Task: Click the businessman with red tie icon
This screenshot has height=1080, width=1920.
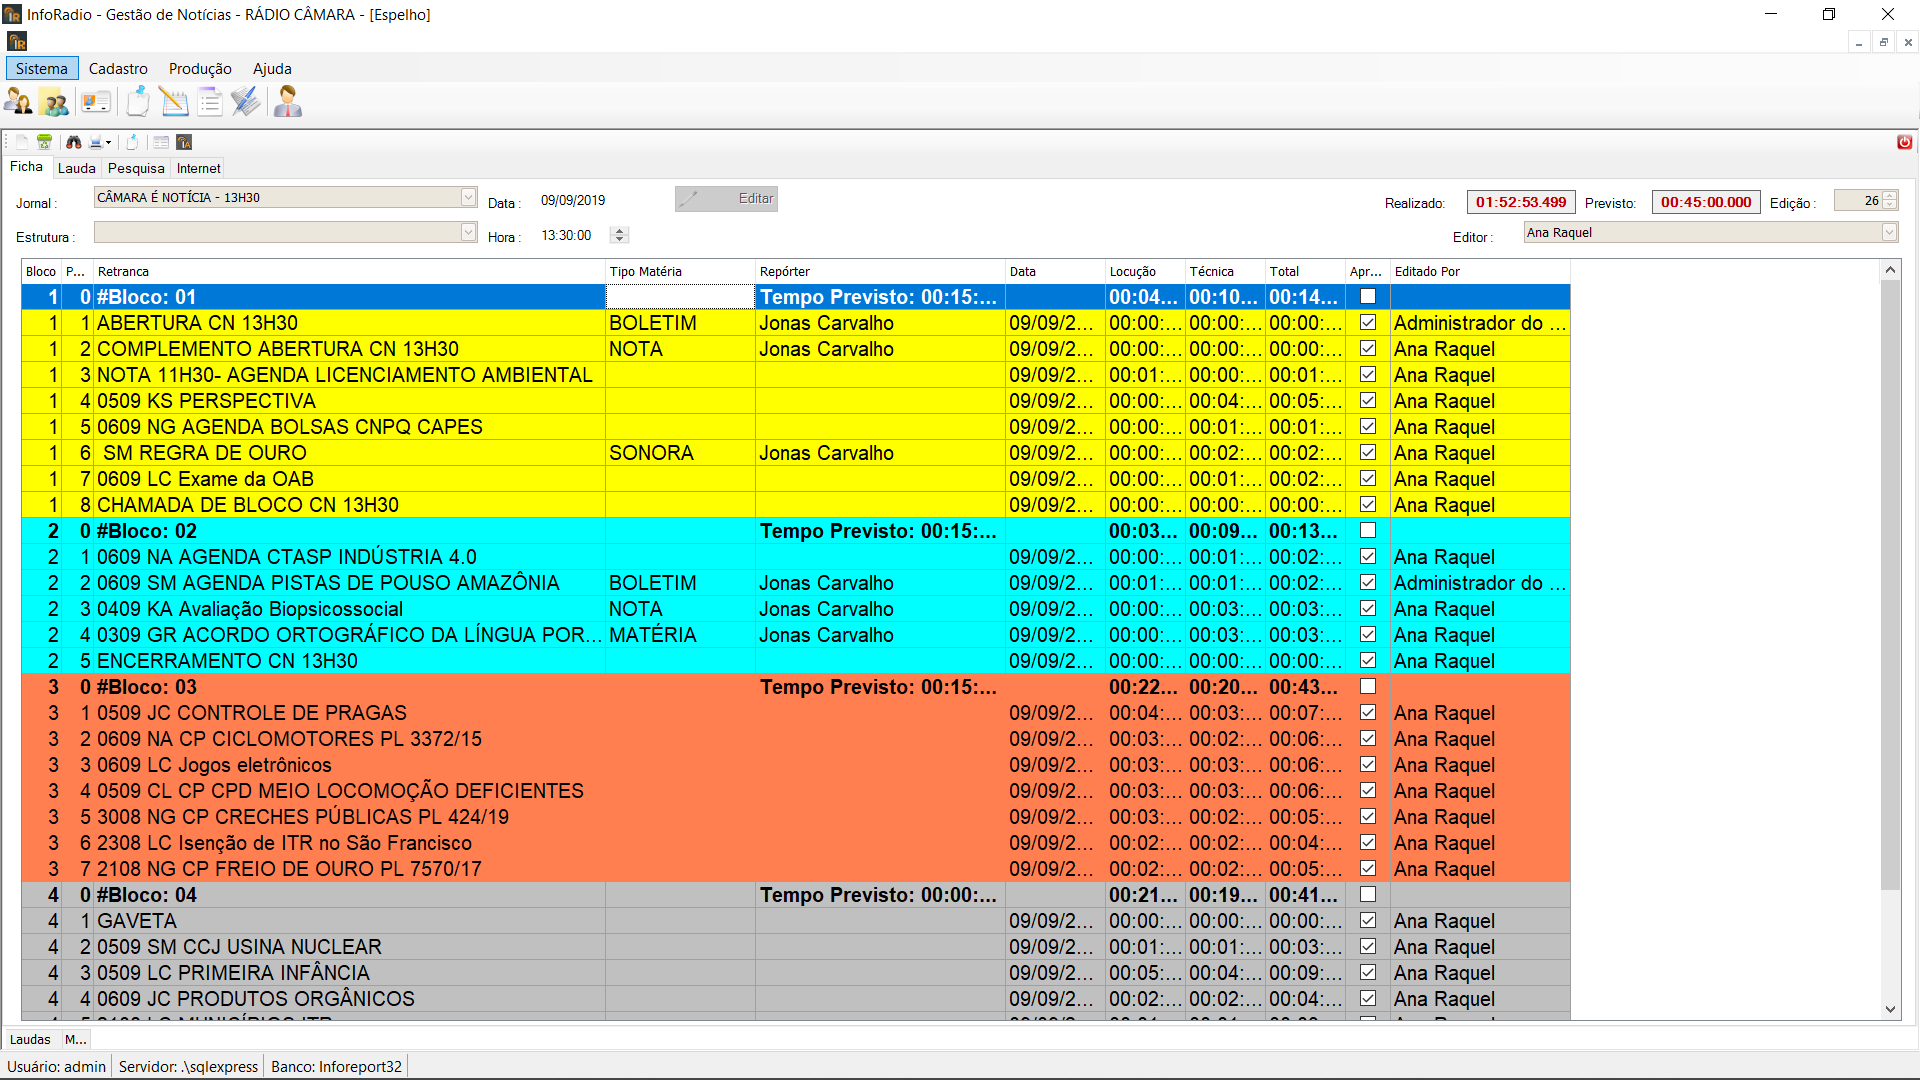Action: coord(288,102)
